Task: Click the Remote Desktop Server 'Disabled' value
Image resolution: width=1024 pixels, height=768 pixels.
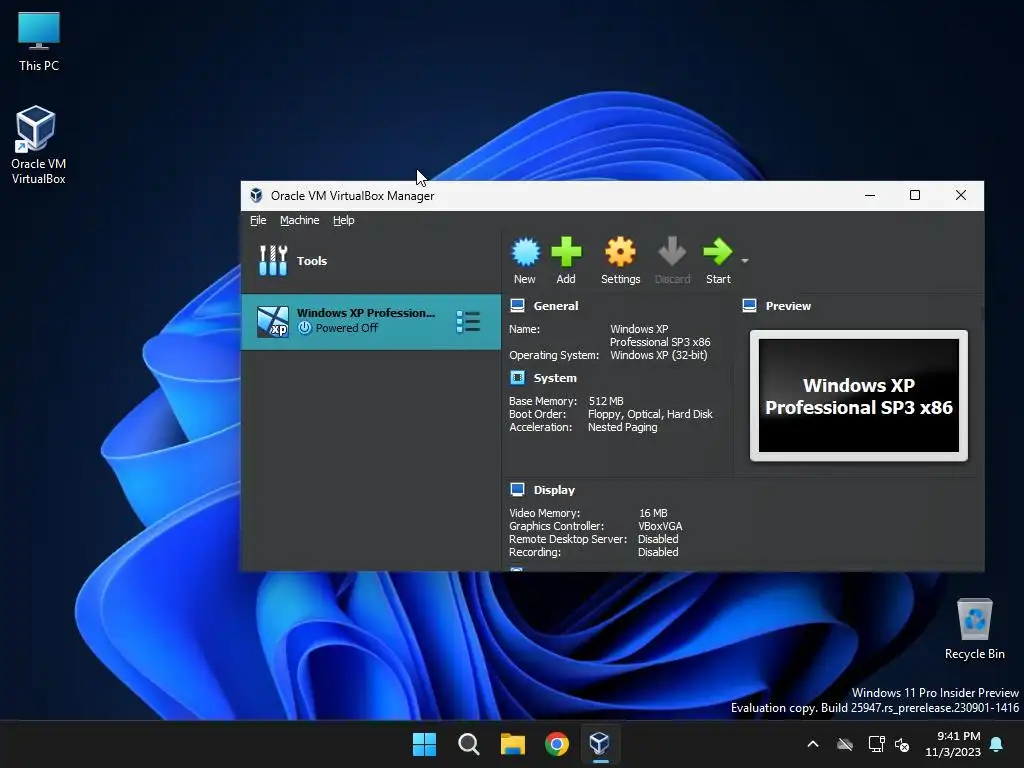Action: [658, 539]
